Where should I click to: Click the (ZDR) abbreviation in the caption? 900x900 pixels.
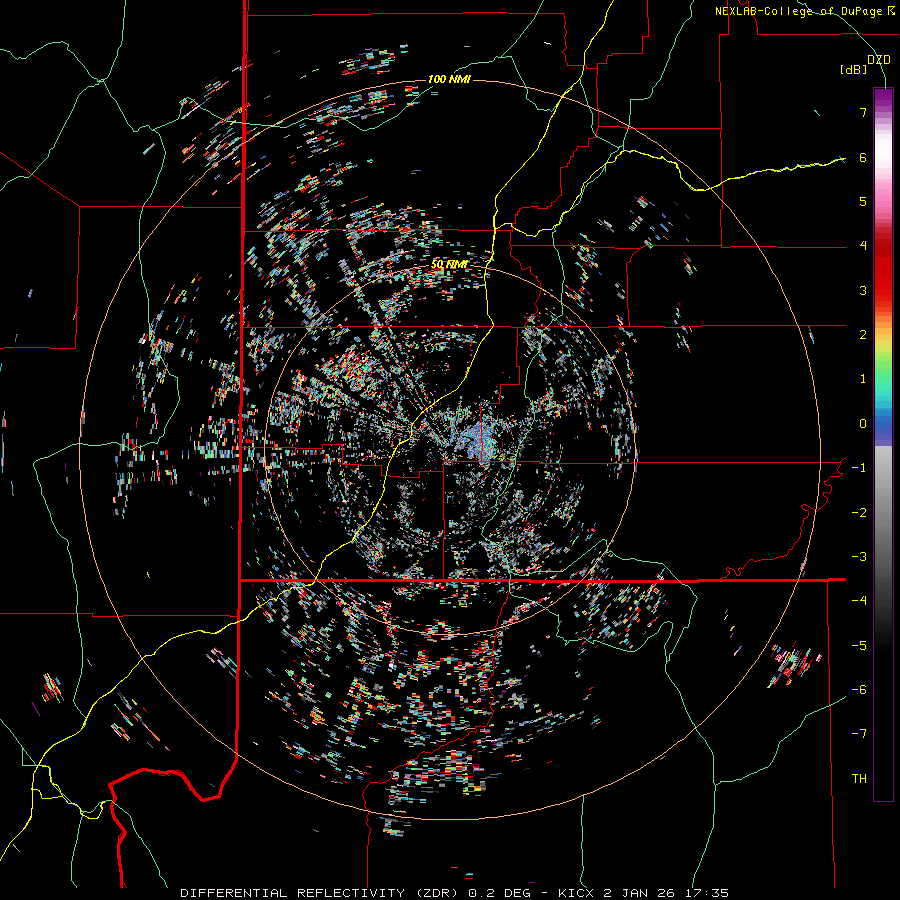(x=436, y=893)
